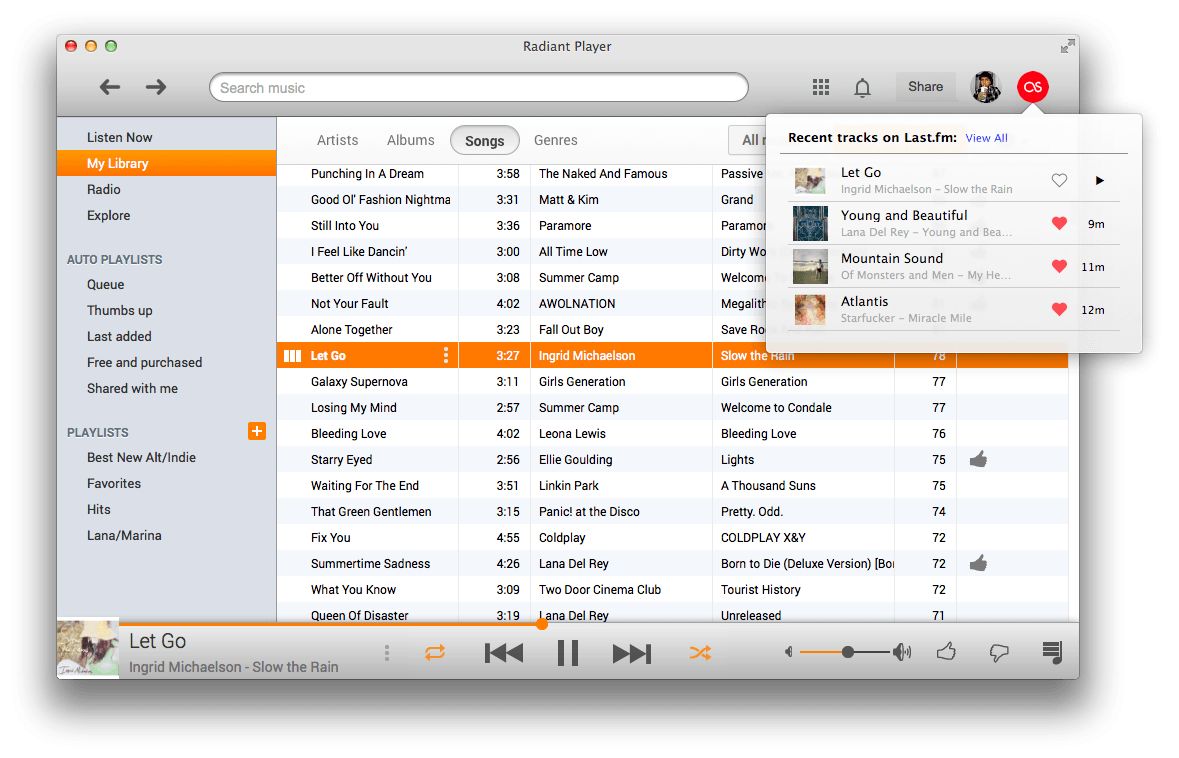Viewport: 1179px width, 758px height.
Task: Open the Last.fm account icon
Action: coord(1033,87)
